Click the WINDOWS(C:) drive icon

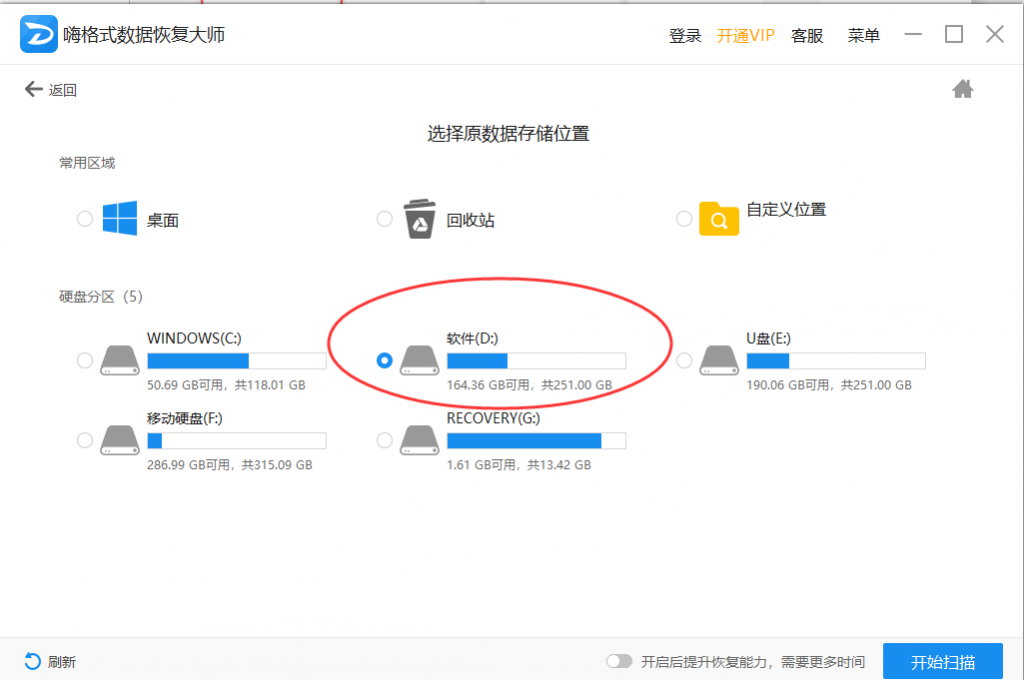[x=120, y=361]
